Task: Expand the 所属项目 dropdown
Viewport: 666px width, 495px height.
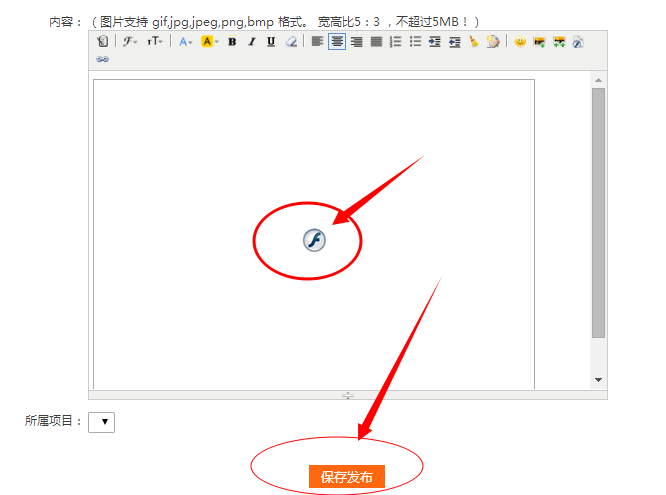Action: pyautogui.click(x=102, y=422)
